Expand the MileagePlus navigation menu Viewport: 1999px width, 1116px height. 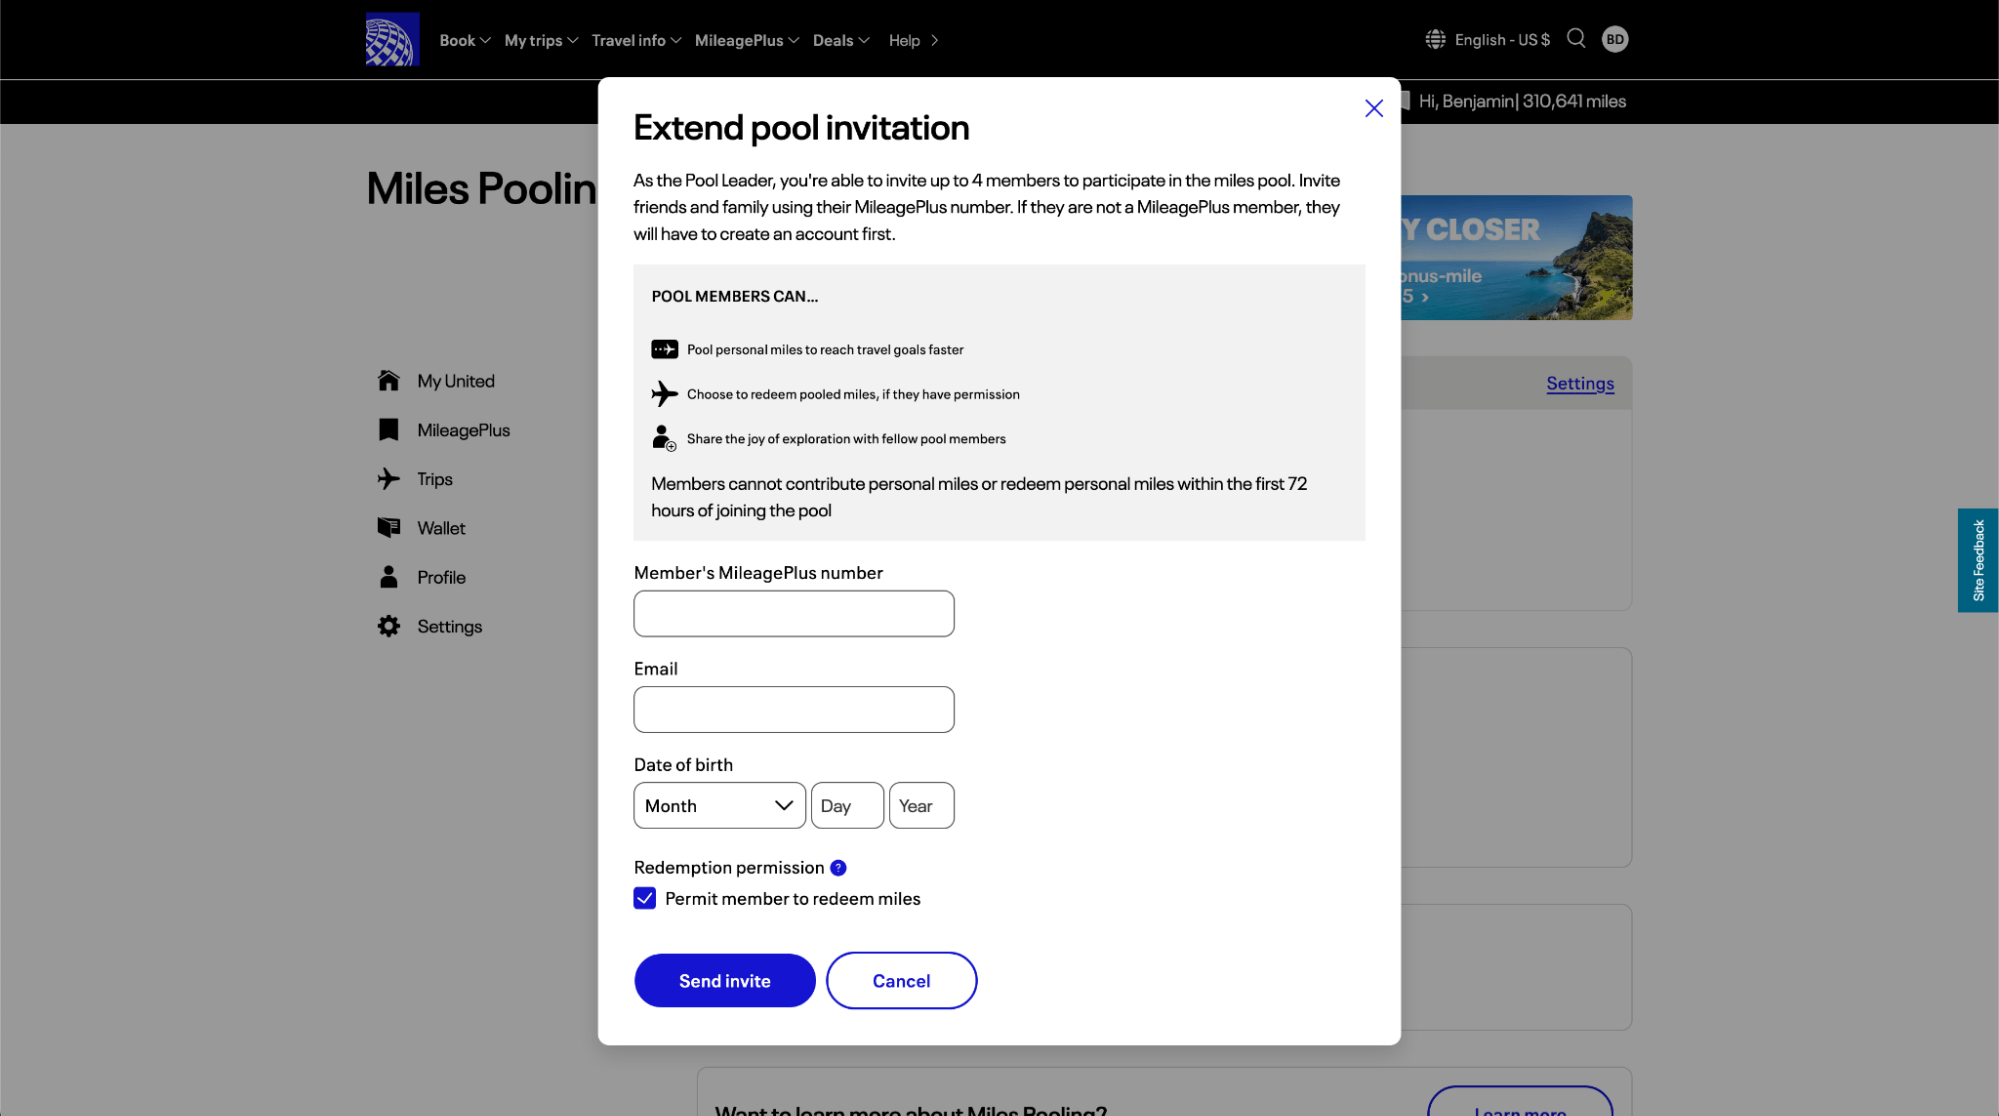746,40
